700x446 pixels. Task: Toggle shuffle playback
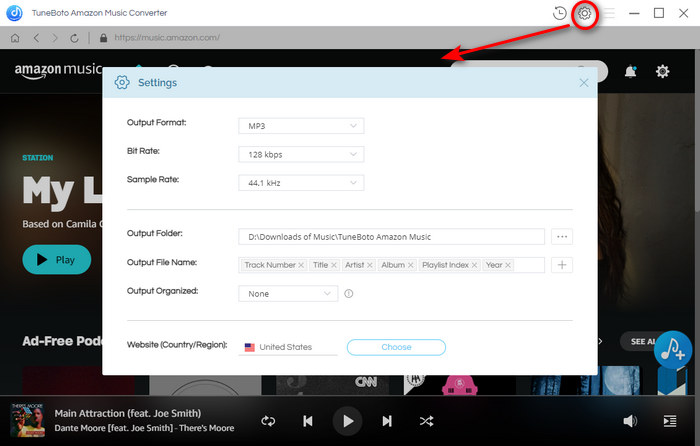(x=426, y=421)
